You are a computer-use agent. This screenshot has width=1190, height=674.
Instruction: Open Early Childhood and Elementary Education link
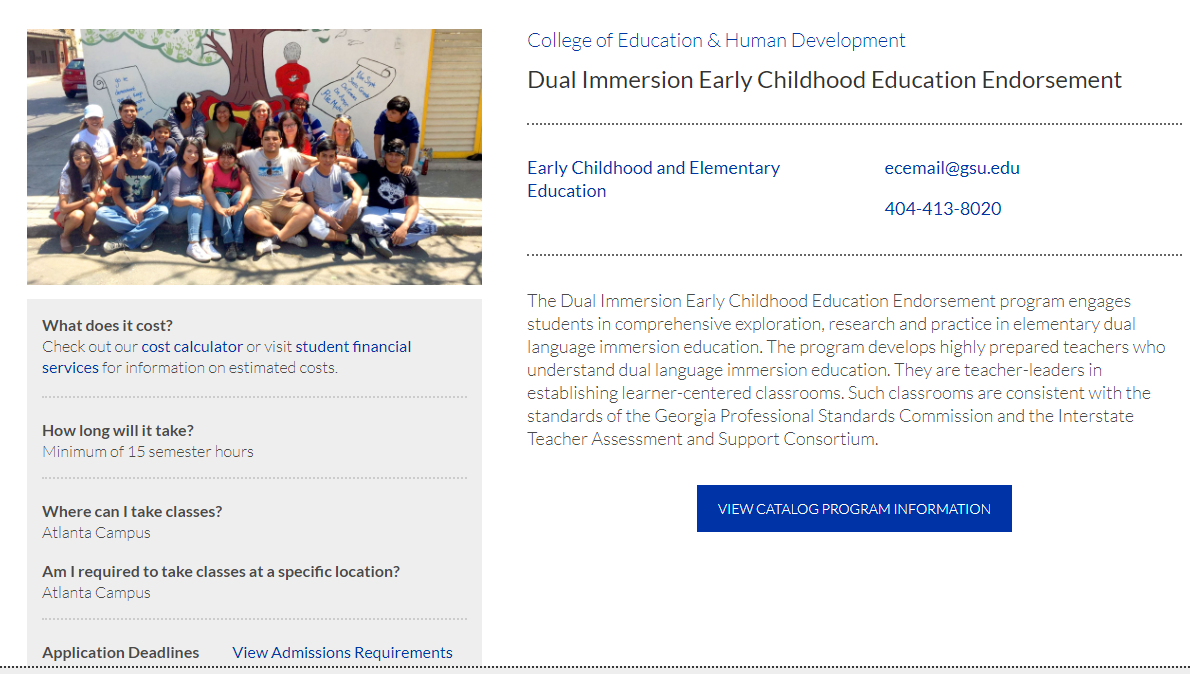tap(653, 179)
